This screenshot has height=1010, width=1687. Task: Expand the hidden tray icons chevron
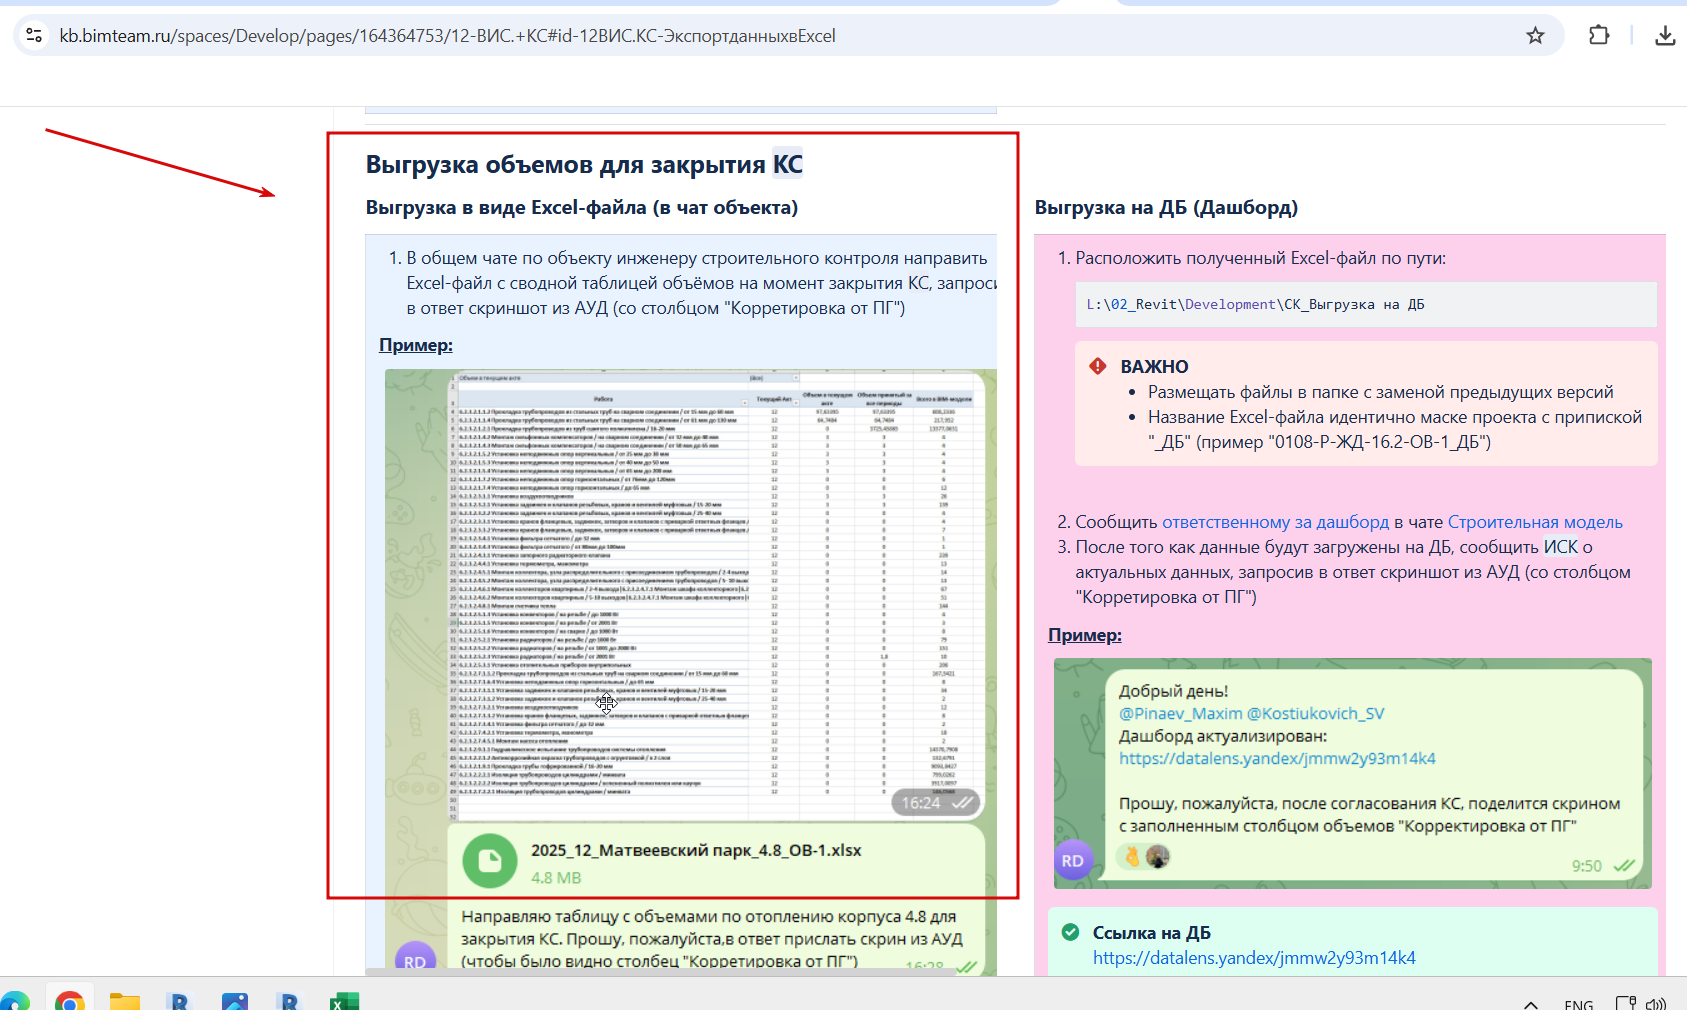point(1531,1004)
